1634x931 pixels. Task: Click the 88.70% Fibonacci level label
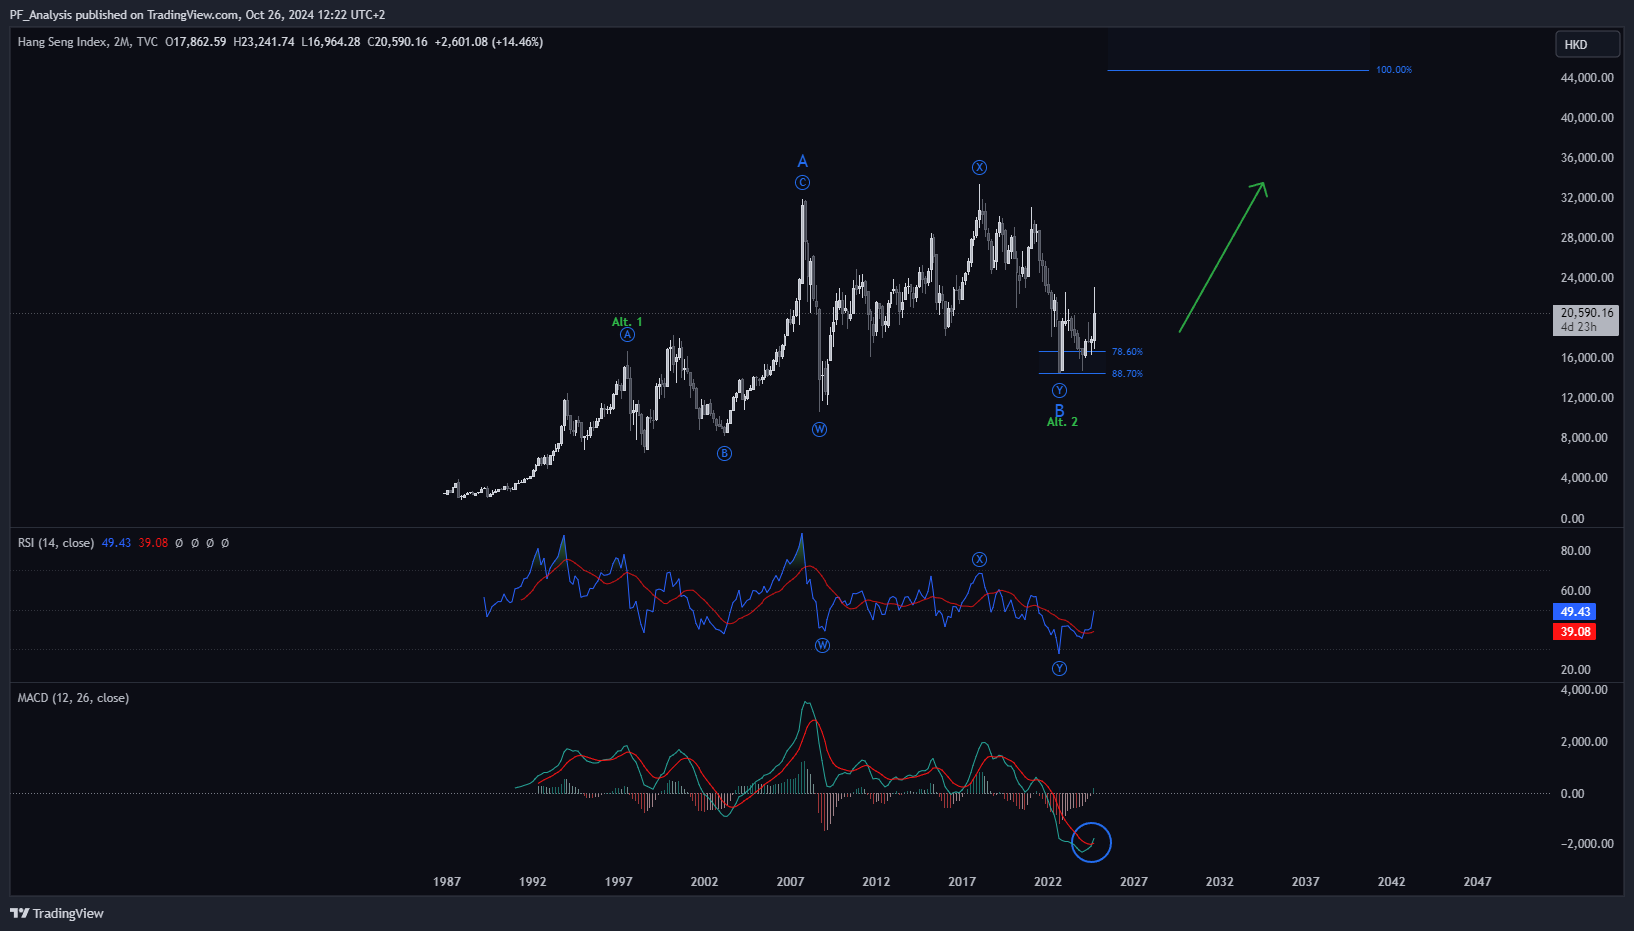point(1127,374)
